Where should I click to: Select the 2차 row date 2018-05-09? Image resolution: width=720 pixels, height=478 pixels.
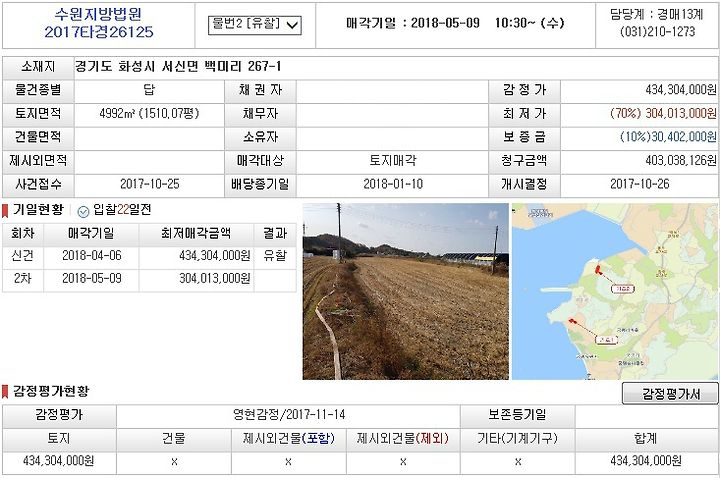[x=92, y=278]
